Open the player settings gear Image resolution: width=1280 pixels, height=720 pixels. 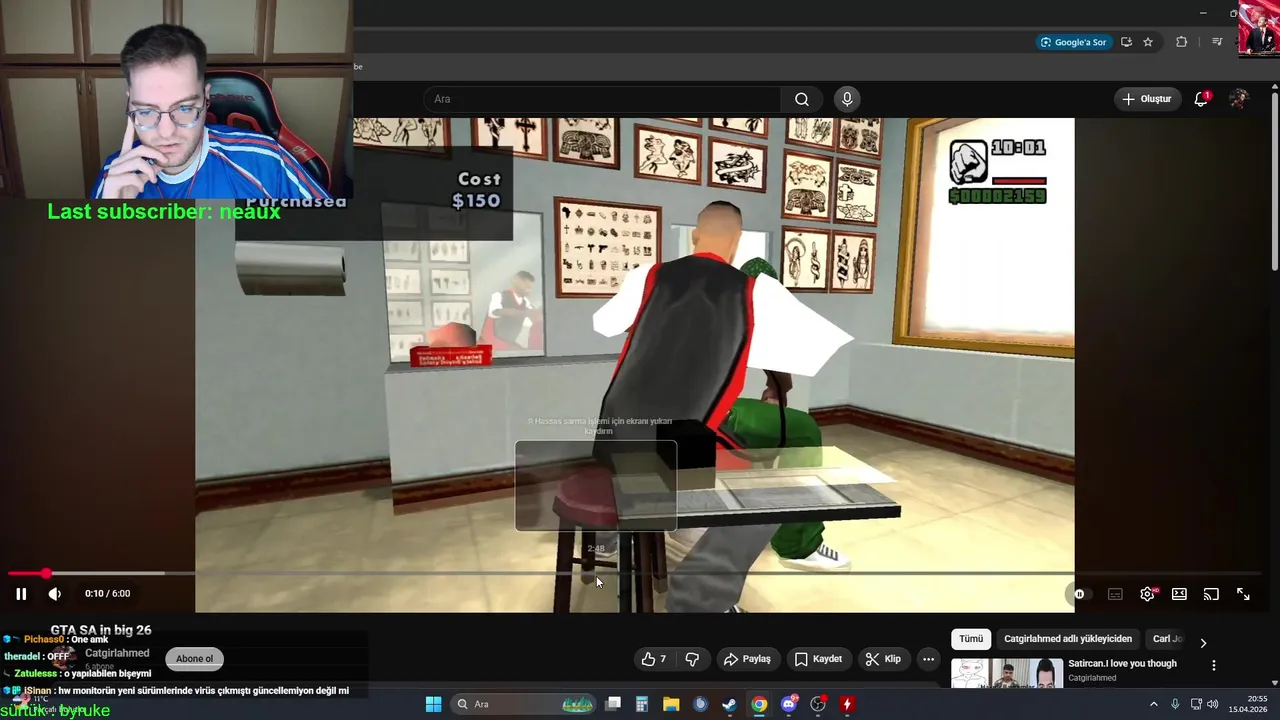(x=1148, y=594)
